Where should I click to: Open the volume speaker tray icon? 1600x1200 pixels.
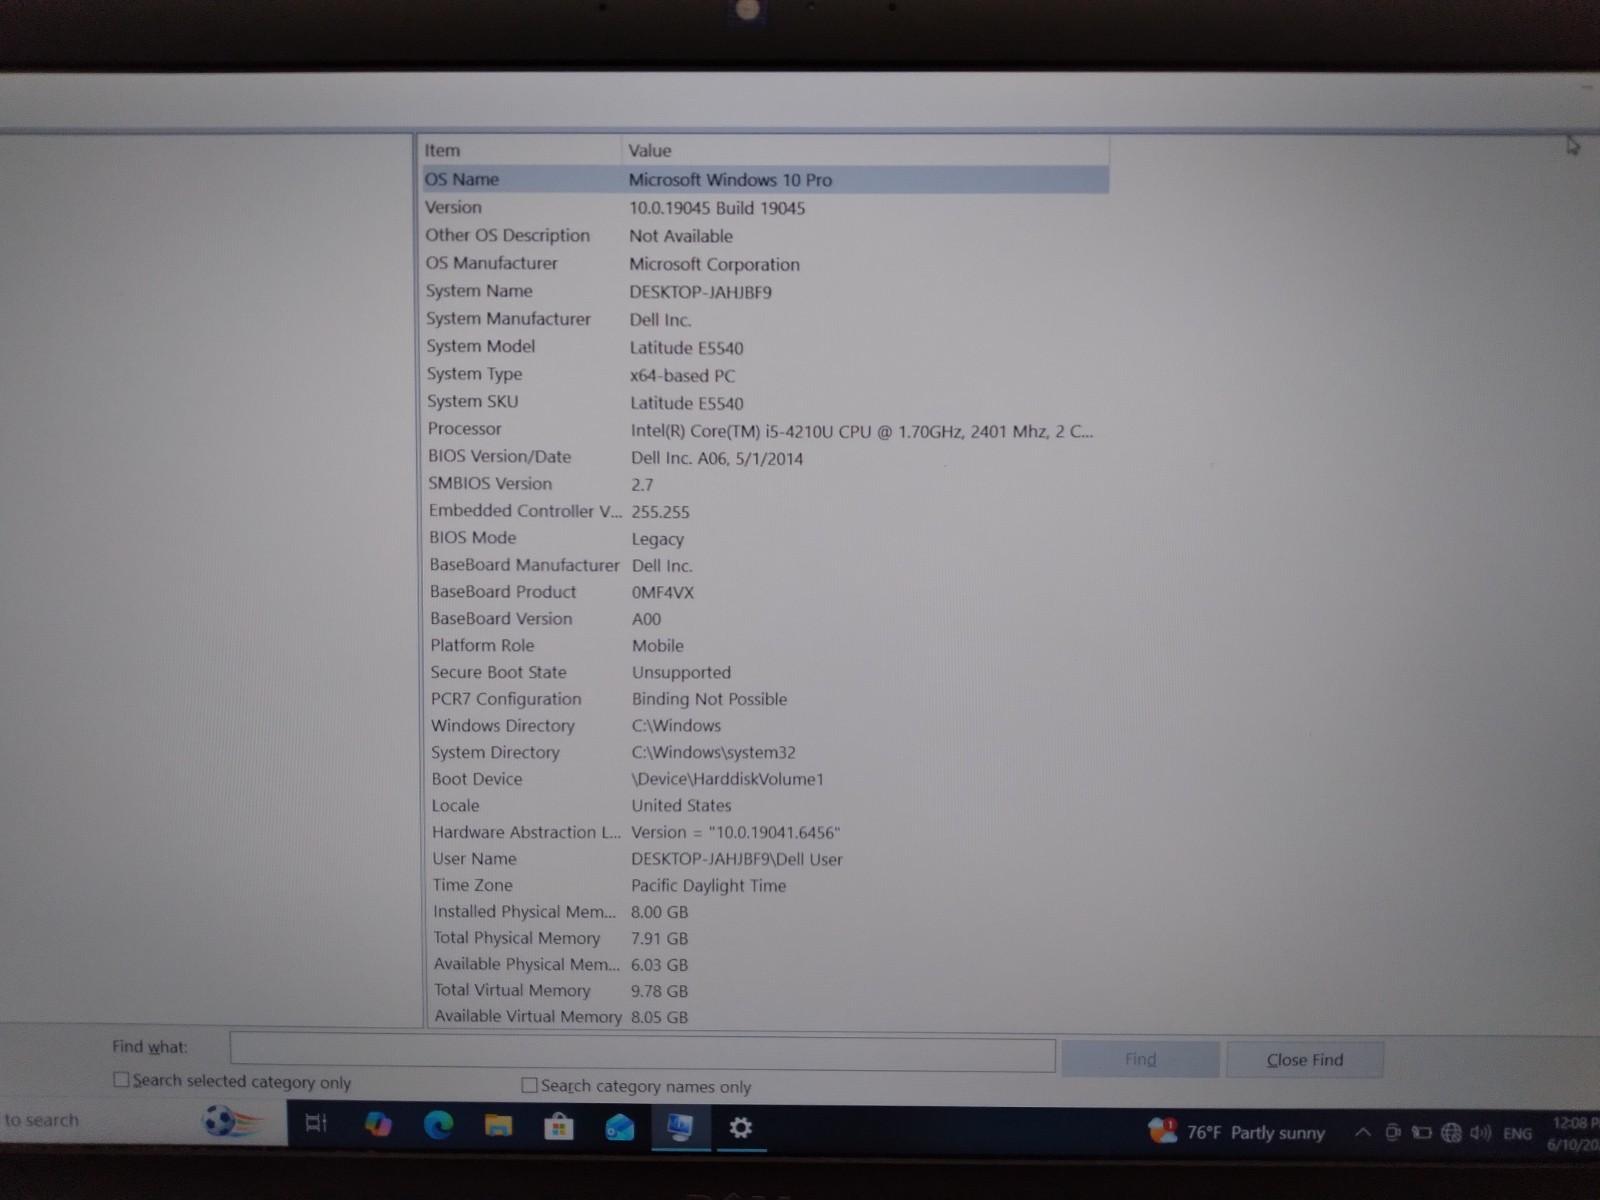pyautogui.click(x=1480, y=1133)
